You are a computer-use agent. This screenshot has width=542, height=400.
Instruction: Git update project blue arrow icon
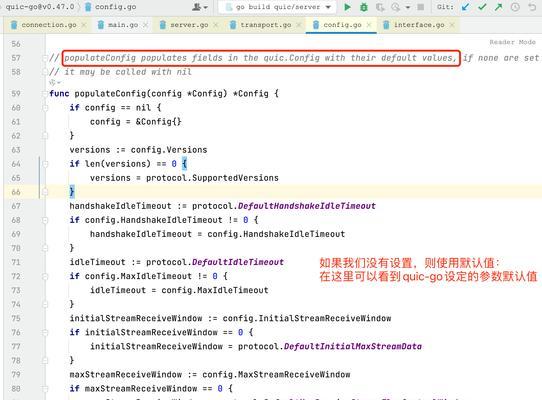point(465,7)
